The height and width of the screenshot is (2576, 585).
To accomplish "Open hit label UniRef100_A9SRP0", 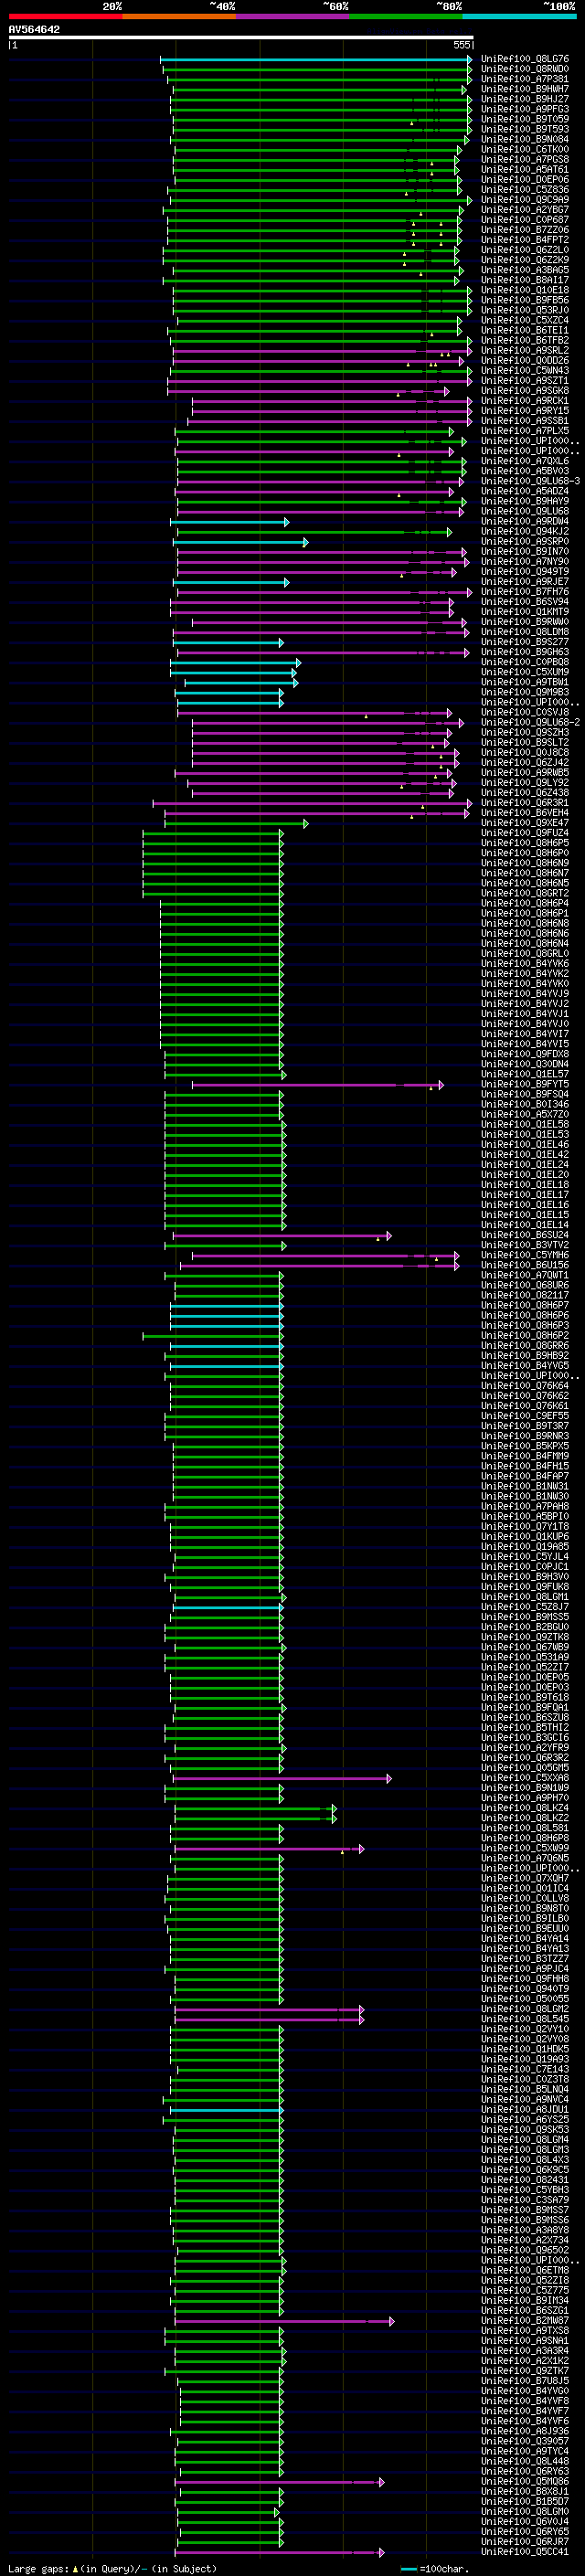I will tap(525, 542).
